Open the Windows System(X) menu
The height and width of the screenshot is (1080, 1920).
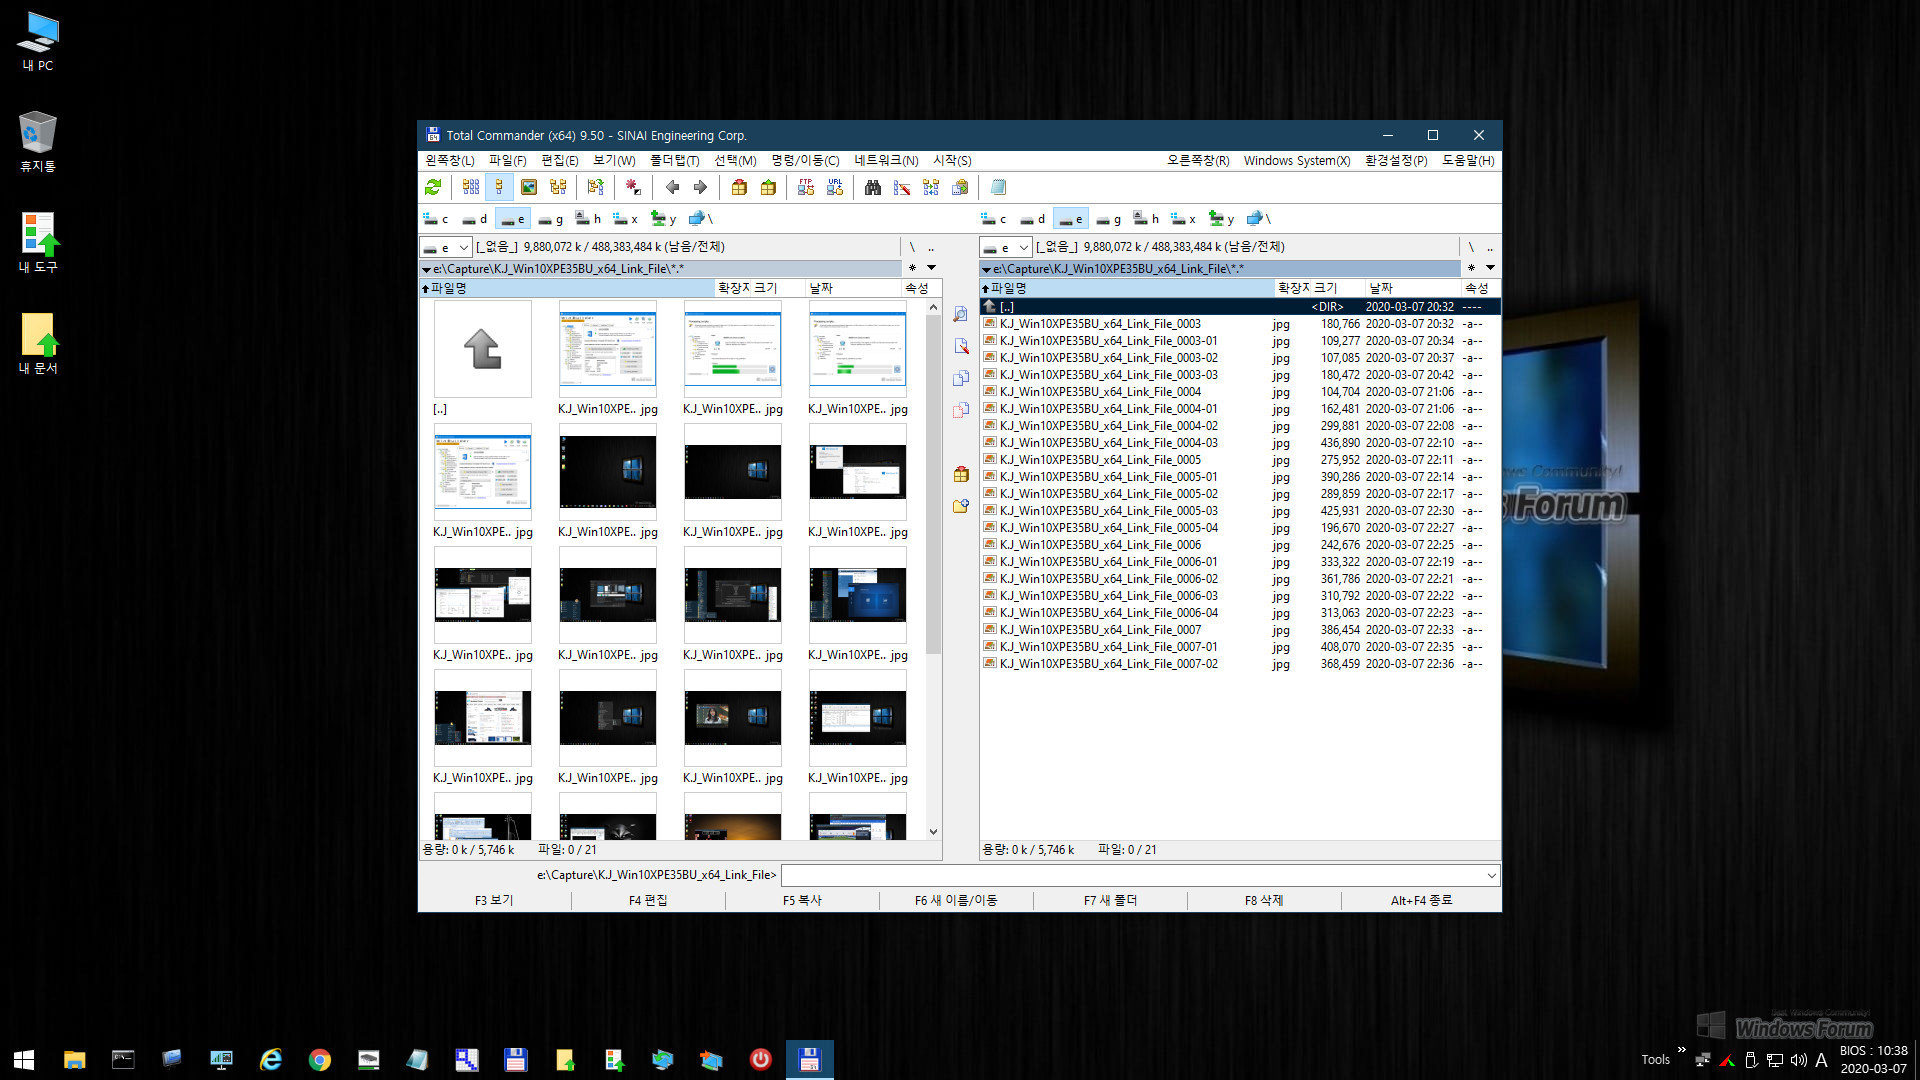point(1296,160)
